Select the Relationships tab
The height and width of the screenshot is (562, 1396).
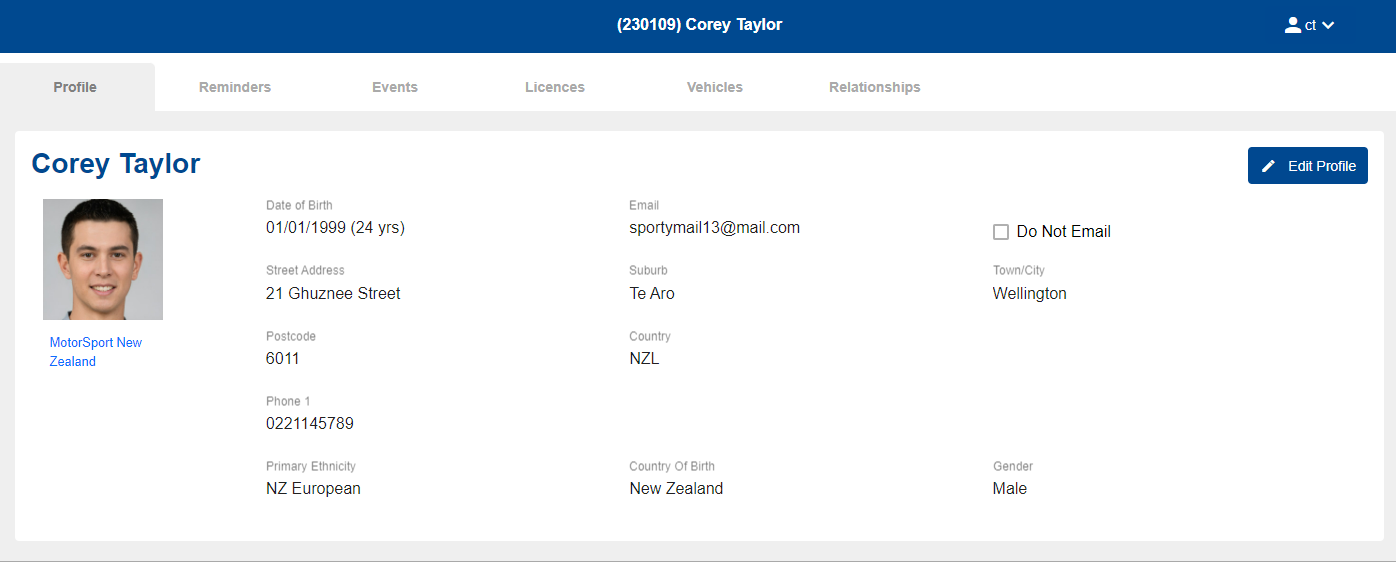tap(875, 87)
